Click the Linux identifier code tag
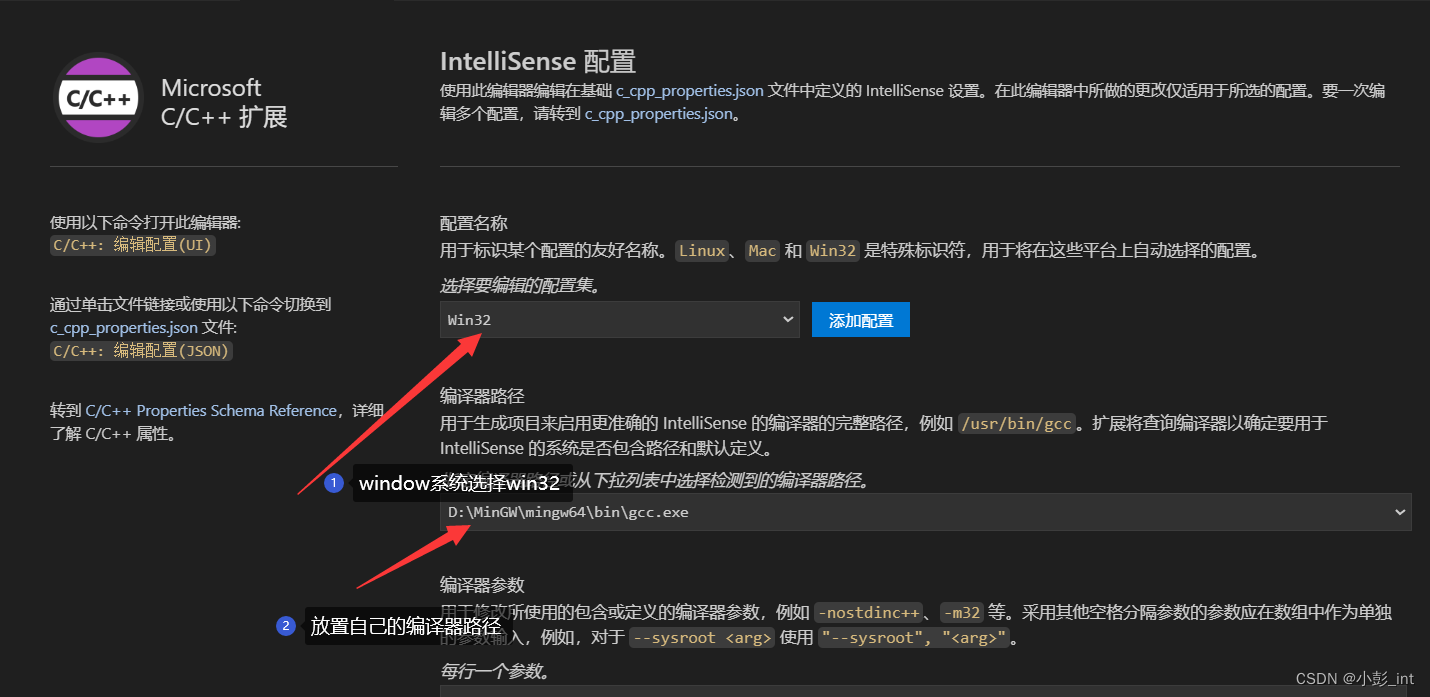This screenshot has height=697, width=1430. (702, 251)
